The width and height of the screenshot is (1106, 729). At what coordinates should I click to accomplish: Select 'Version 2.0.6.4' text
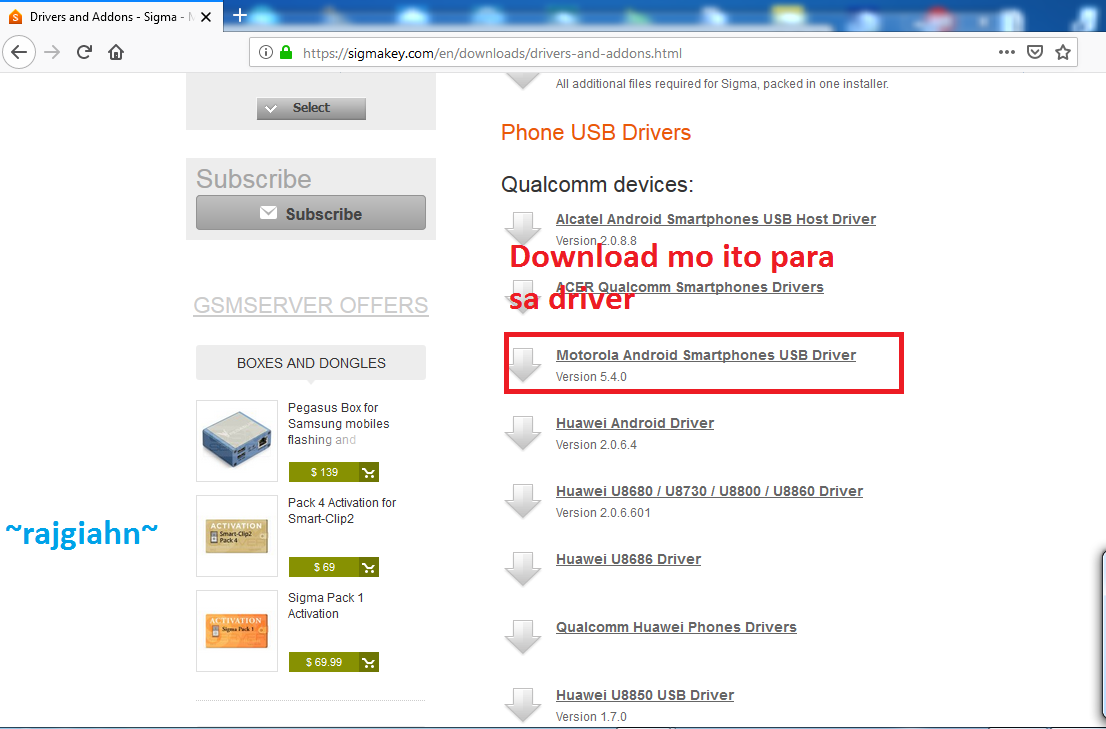click(596, 445)
